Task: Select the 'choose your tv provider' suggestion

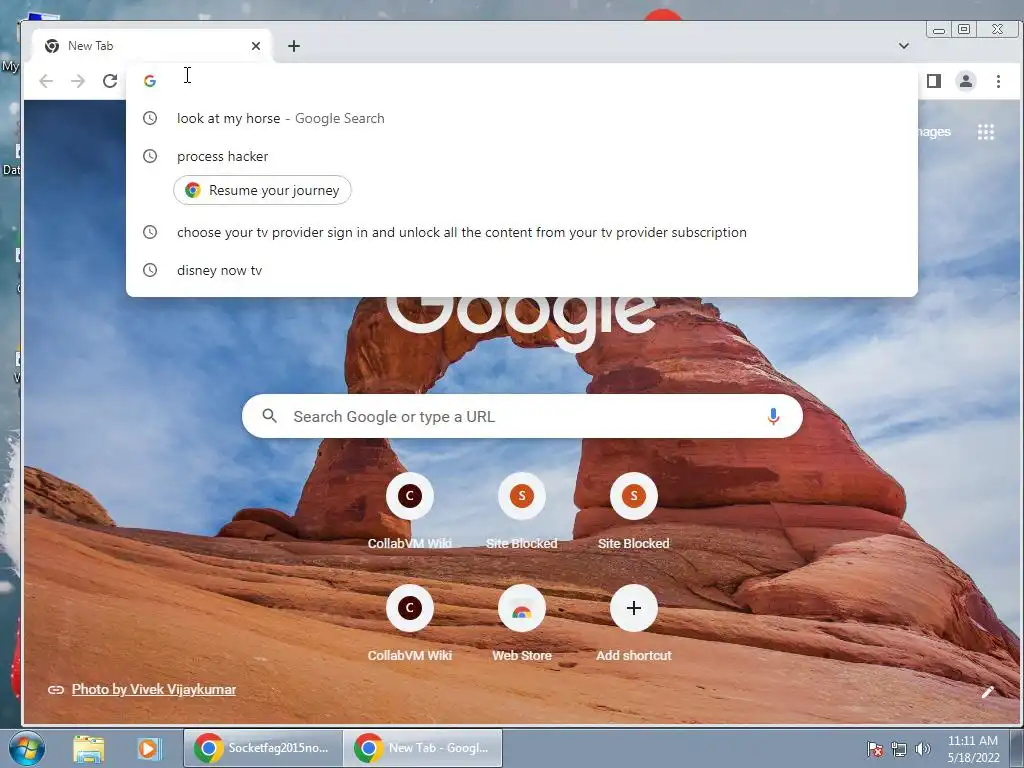Action: point(522,232)
